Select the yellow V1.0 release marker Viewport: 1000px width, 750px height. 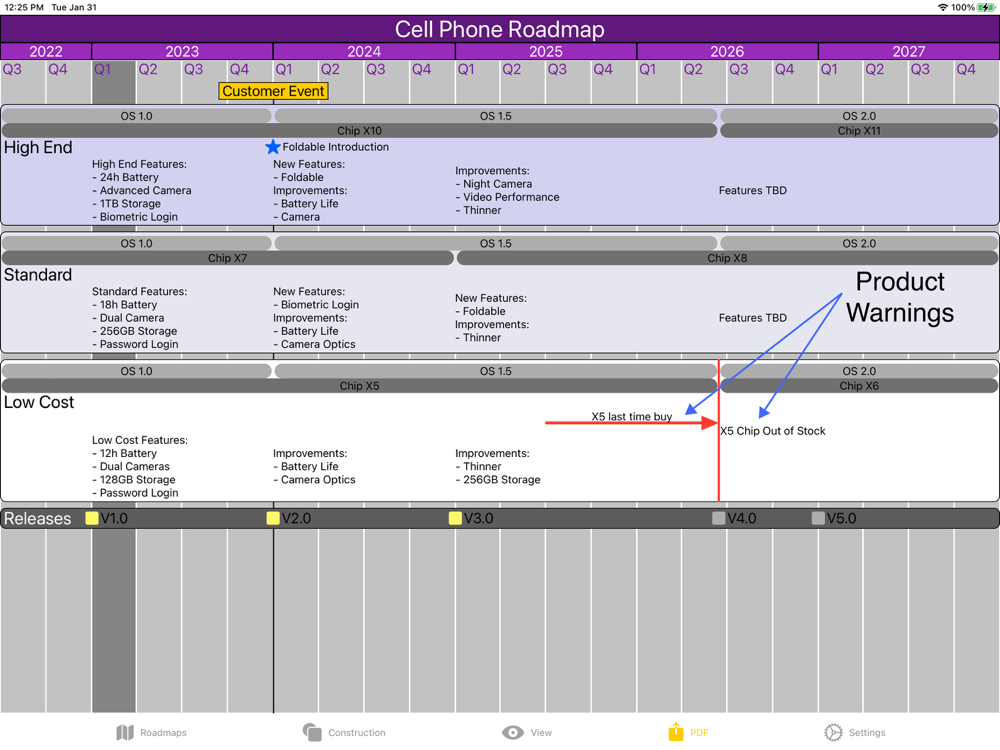click(92, 518)
